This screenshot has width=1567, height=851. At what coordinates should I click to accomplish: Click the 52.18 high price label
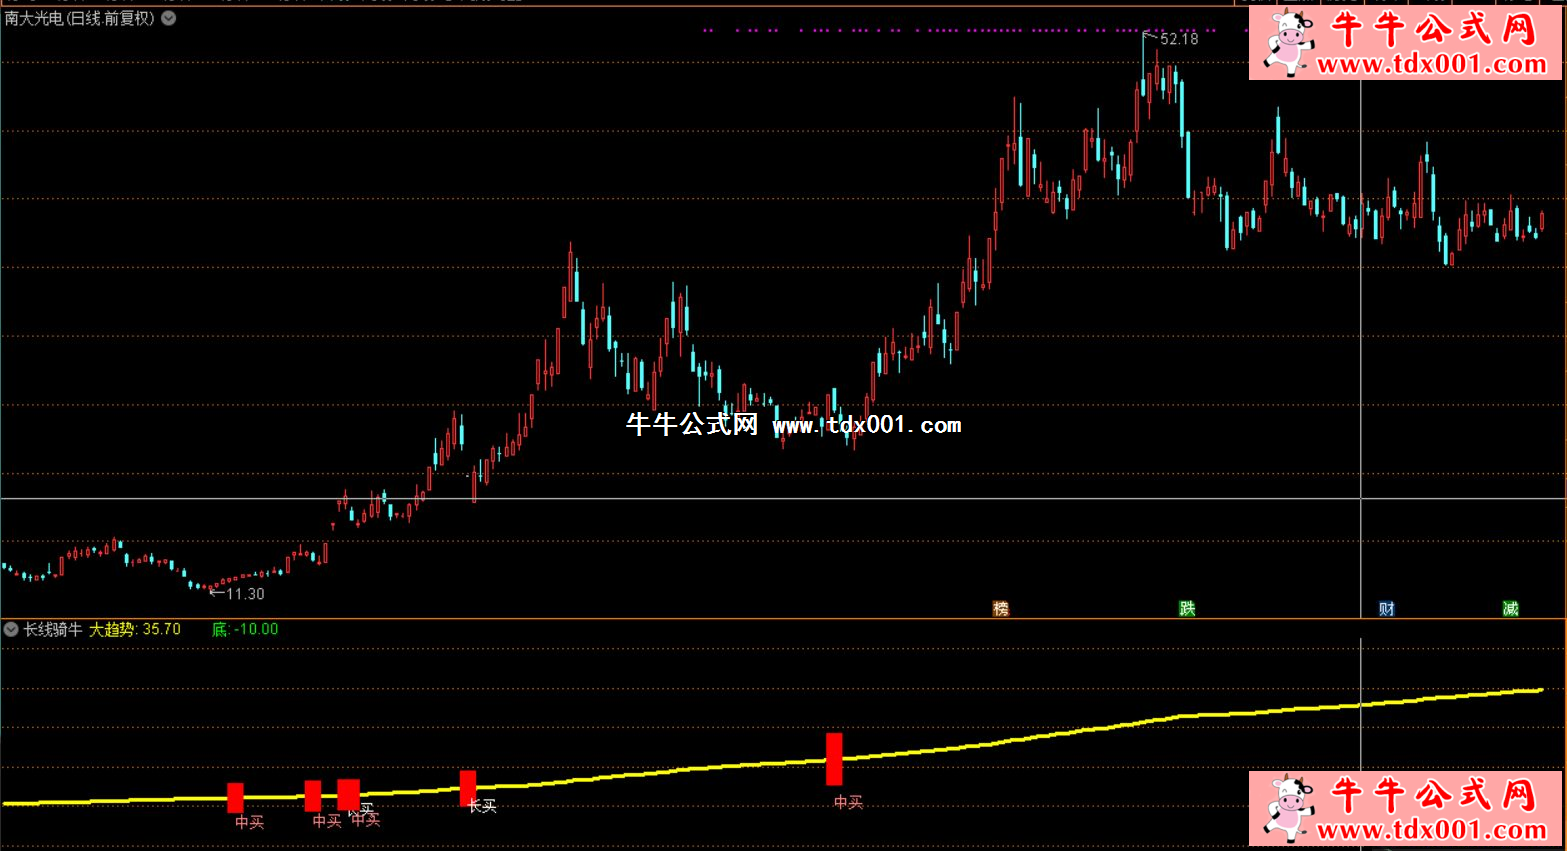pyautogui.click(x=1179, y=39)
